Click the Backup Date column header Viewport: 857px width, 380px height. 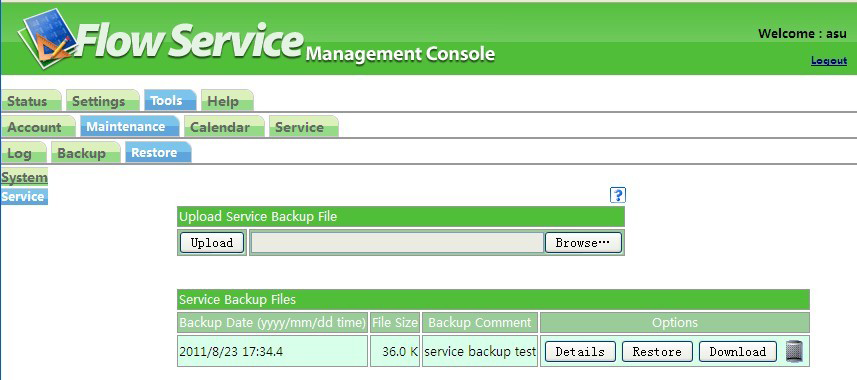click(273, 323)
